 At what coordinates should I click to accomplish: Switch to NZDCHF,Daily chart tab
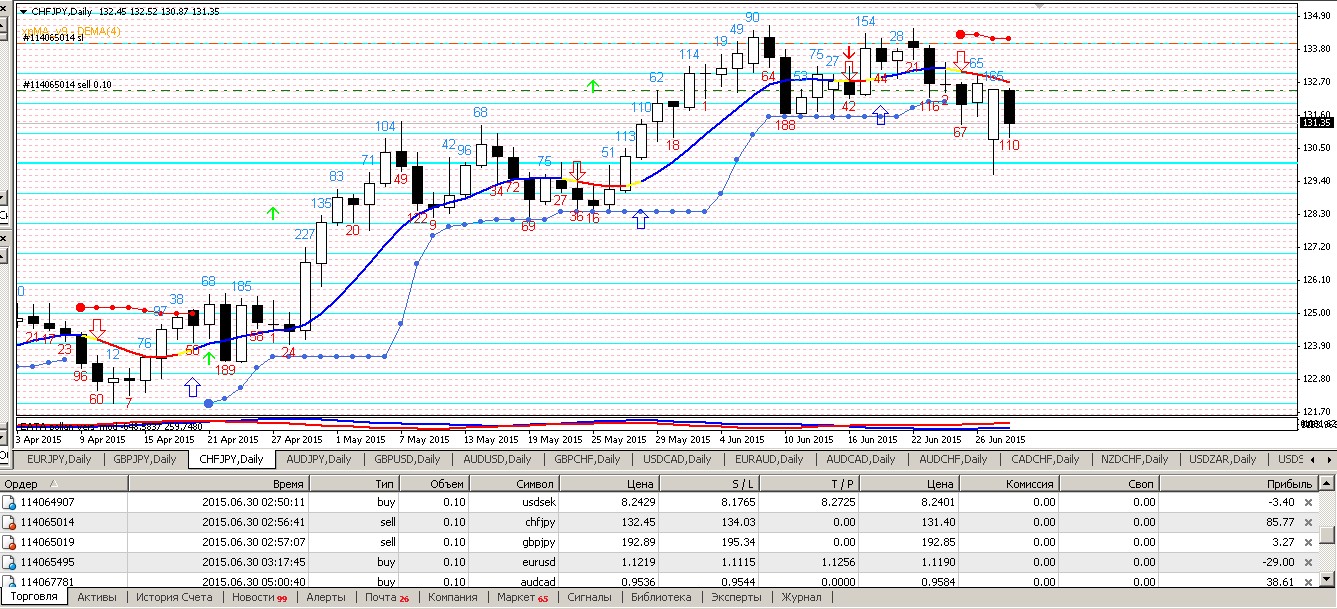point(1134,459)
